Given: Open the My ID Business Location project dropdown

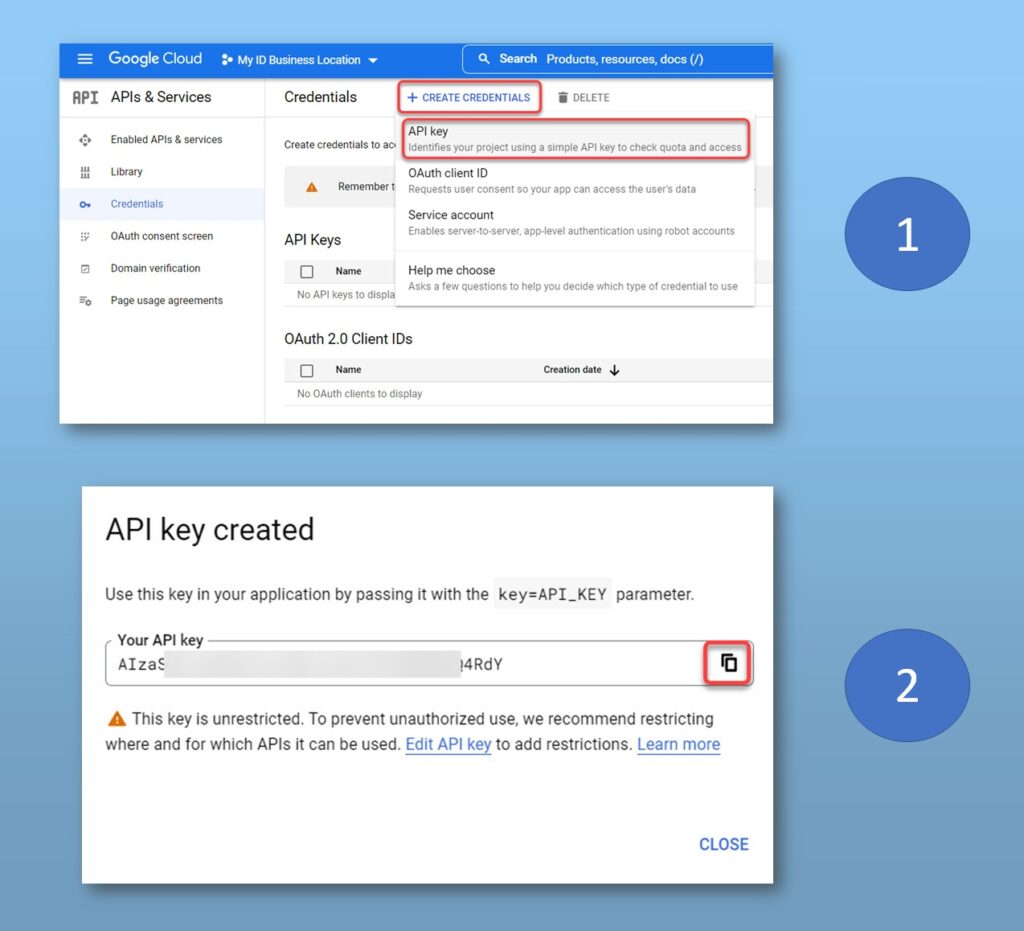Looking at the screenshot, I should pos(299,60).
